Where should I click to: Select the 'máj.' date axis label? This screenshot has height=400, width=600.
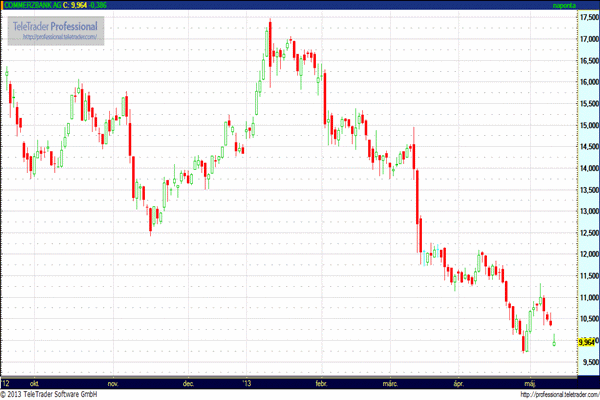coord(528,382)
